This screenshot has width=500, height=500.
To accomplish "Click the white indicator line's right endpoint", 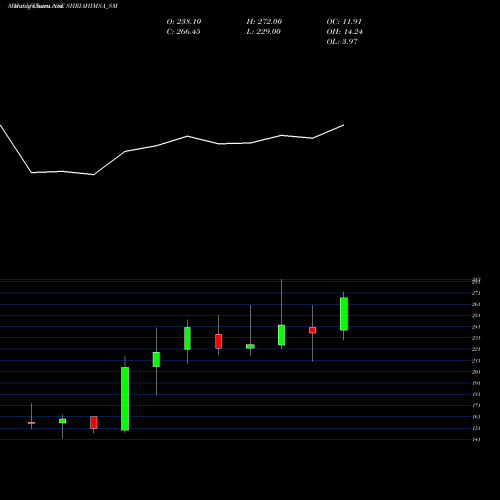I will pyautogui.click(x=343, y=125).
